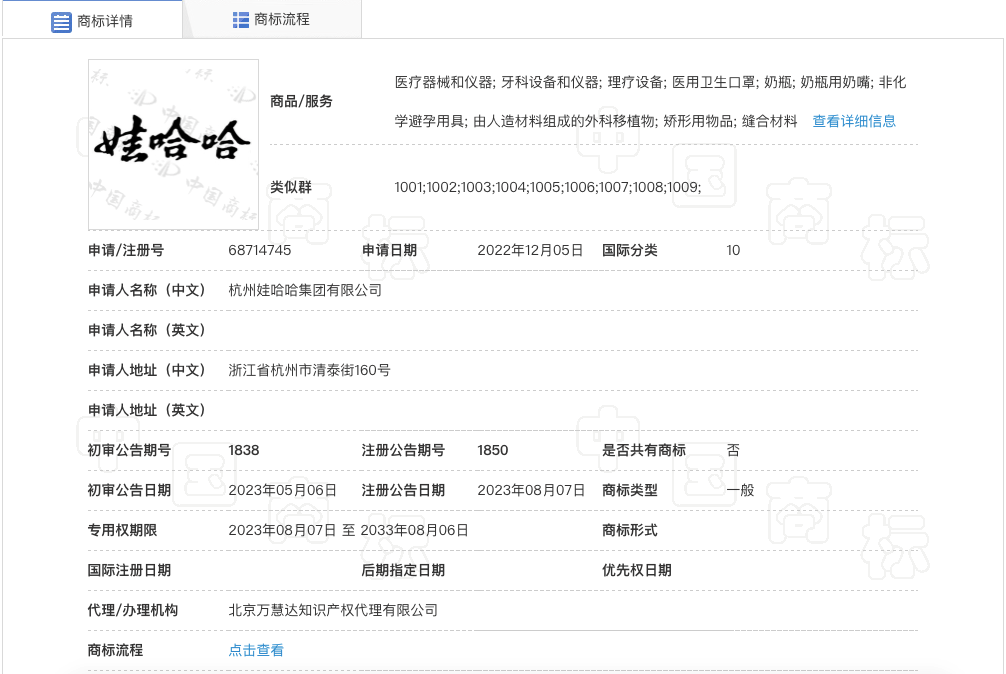Viewport: 1006px width, 674px height.
Task: Click the 申请日期 field label
Action: [389, 250]
